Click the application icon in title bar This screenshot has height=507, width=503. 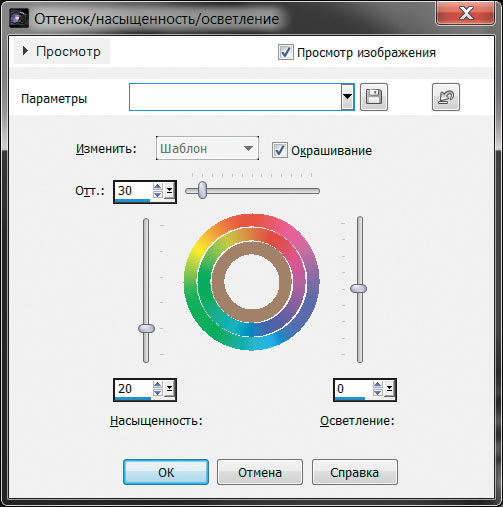tap(19, 18)
